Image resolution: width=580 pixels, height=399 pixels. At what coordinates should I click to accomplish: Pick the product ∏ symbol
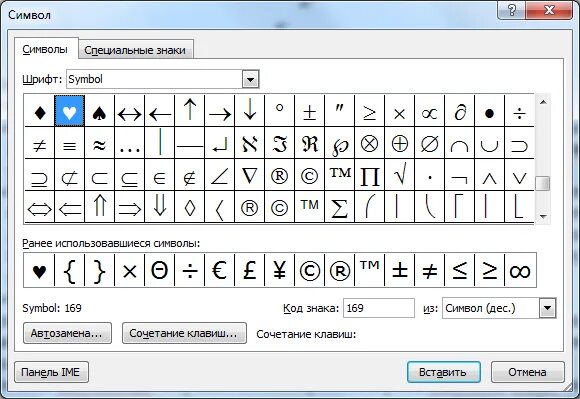[370, 175]
